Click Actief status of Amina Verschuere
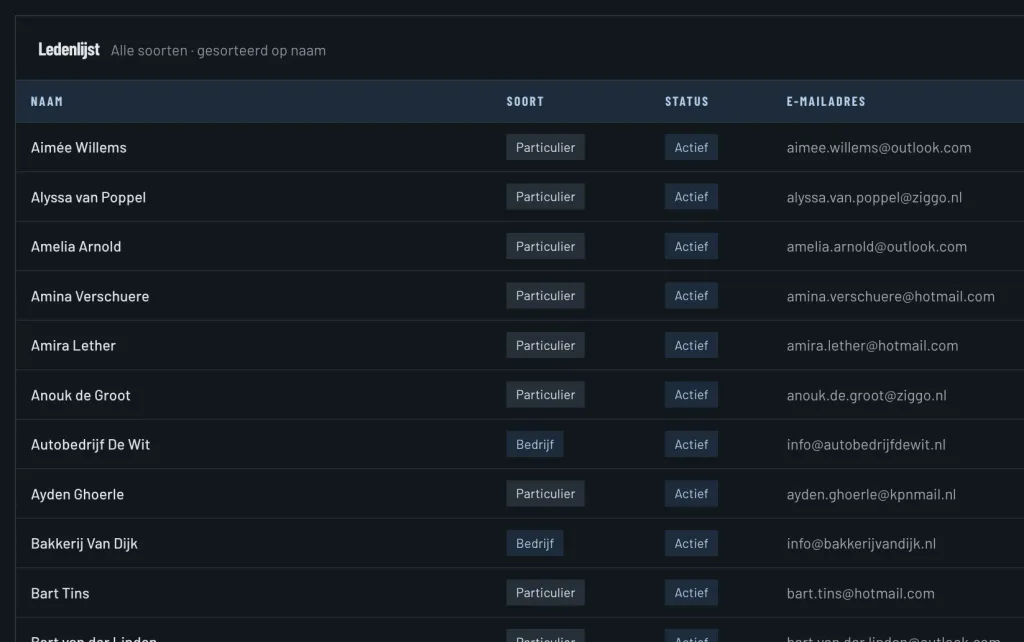This screenshot has width=1024, height=642. (x=691, y=296)
